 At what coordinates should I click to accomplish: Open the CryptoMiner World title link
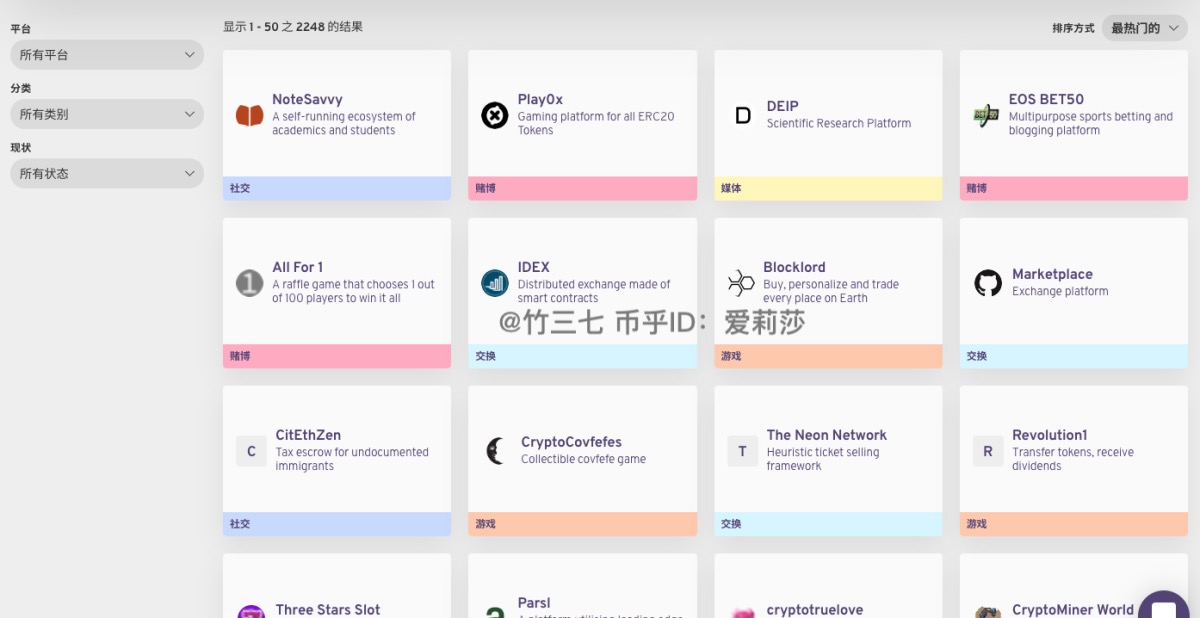pyautogui.click(x=1073, y=610)
